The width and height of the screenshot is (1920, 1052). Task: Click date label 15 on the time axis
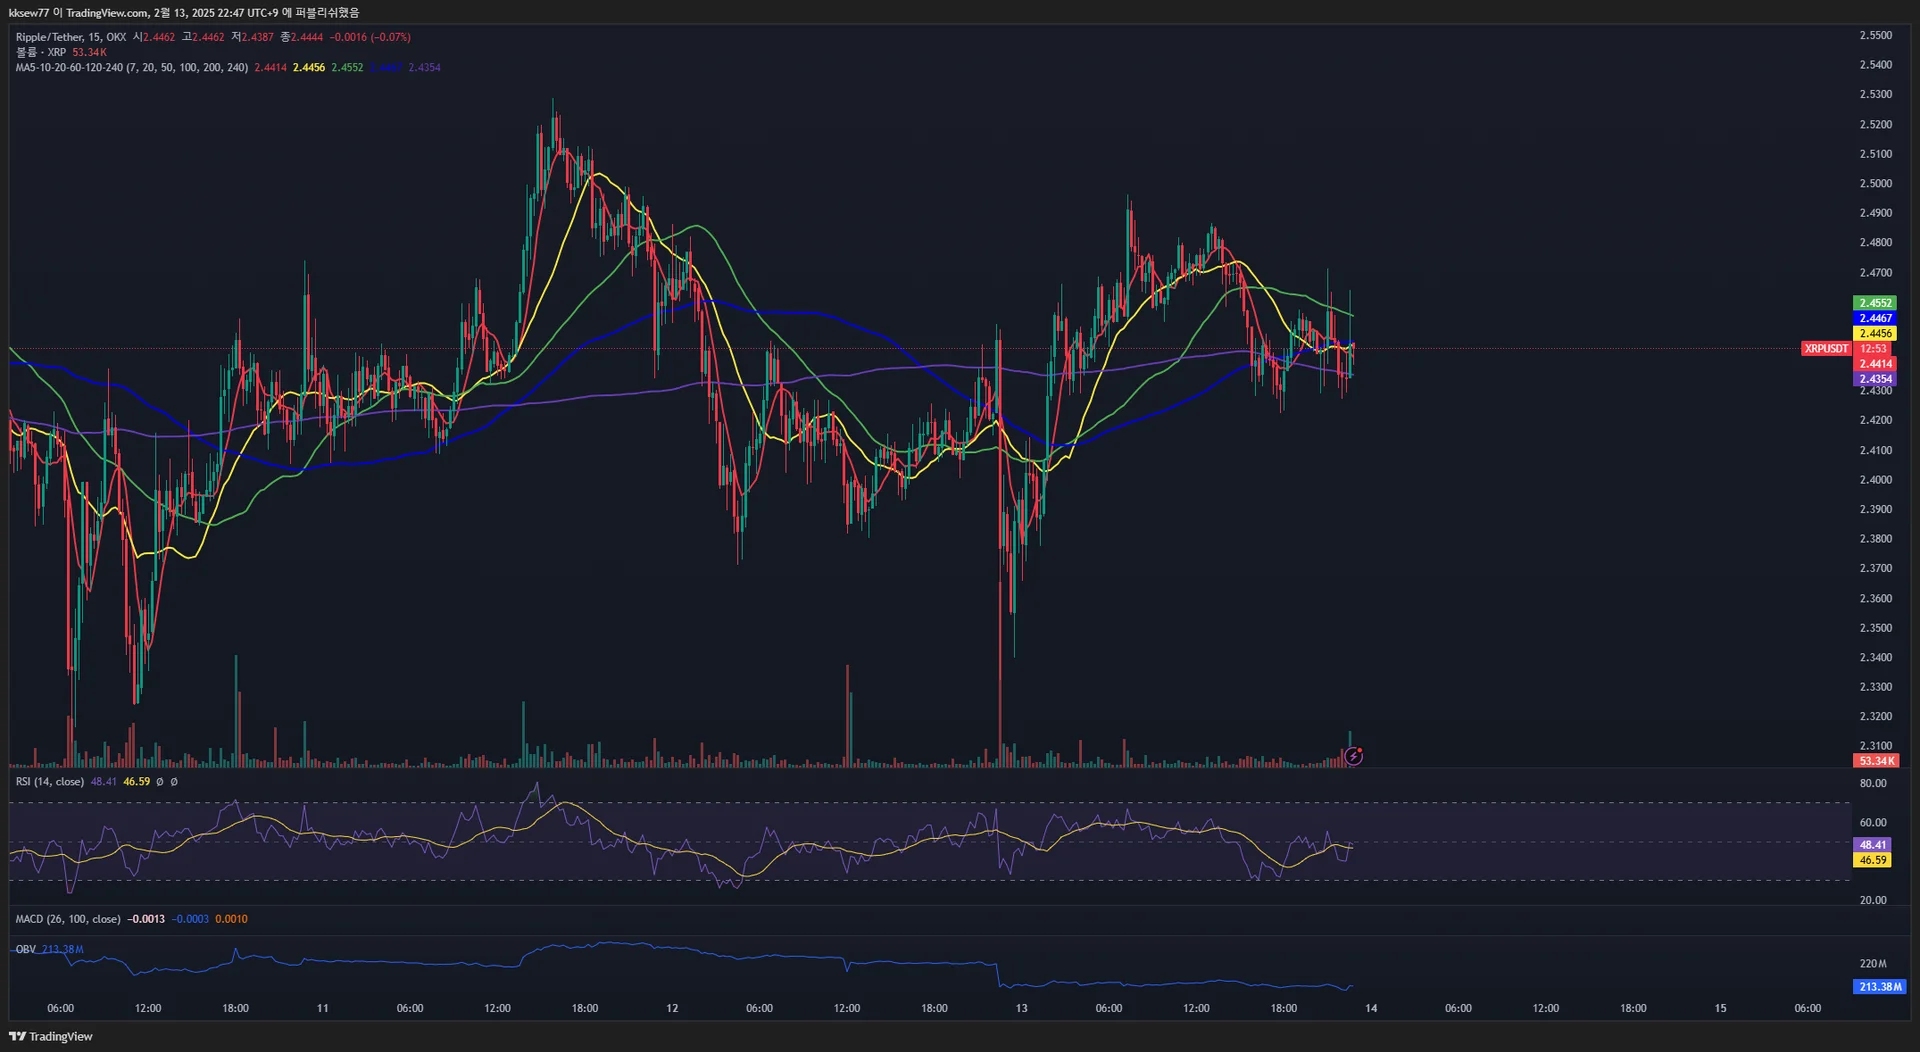click(x=1720, y=1008)
